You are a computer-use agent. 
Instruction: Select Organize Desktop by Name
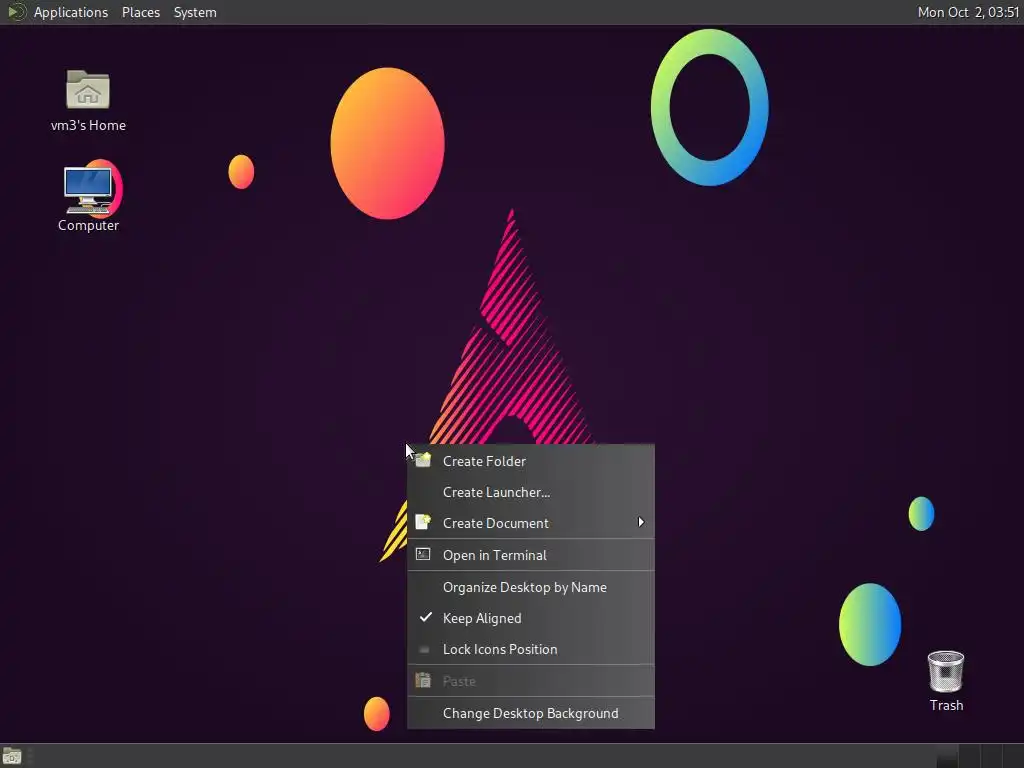tap(530, 587)
